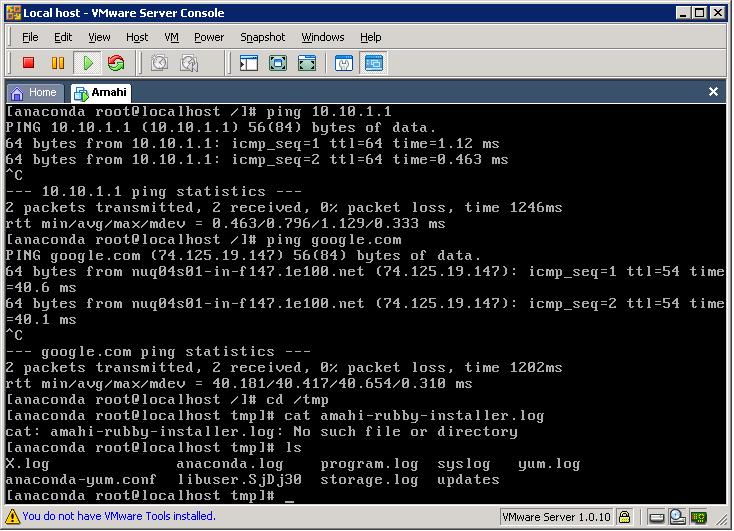Click the 'ping google.com' command line

(204, 240)
